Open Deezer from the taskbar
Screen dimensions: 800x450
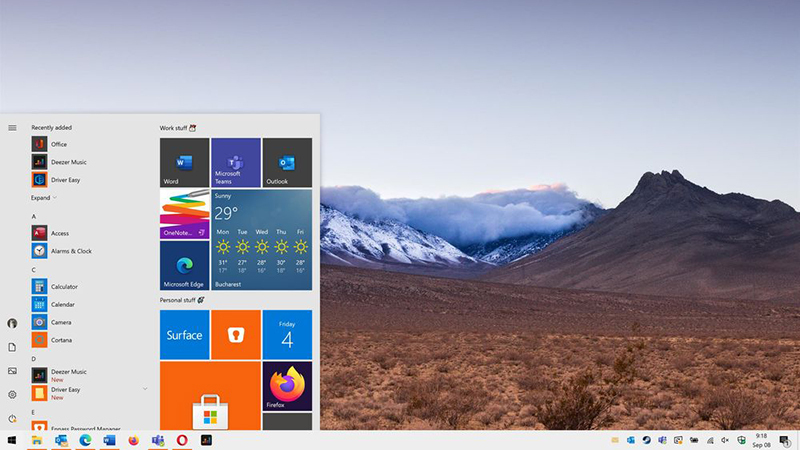pos(206,440)
